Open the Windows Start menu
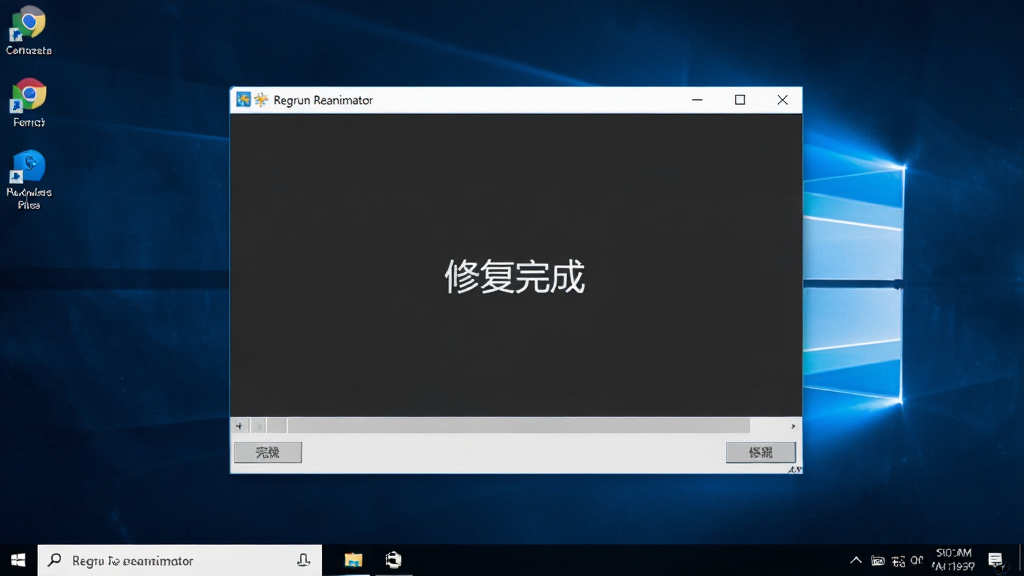Image resolution: width=1024 pixels, height=576 pixels. click(x=18, y=560)
